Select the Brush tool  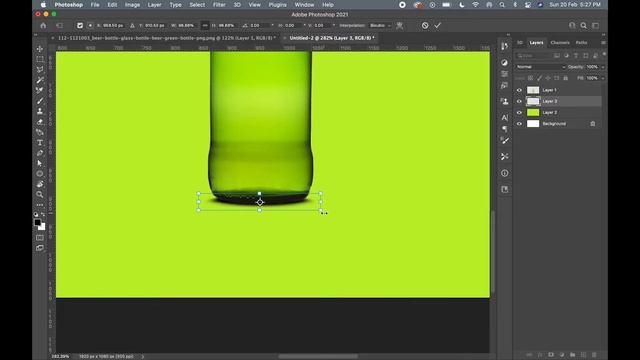coord(40,101)
